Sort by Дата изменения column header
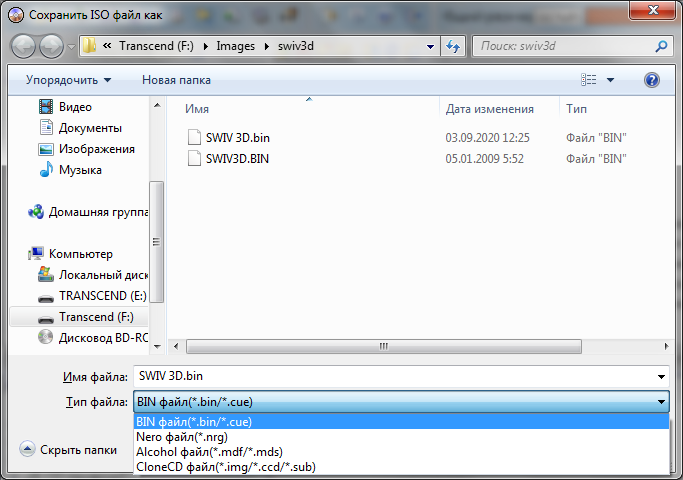This screenshot has height=480, width=683. point(489,109)
